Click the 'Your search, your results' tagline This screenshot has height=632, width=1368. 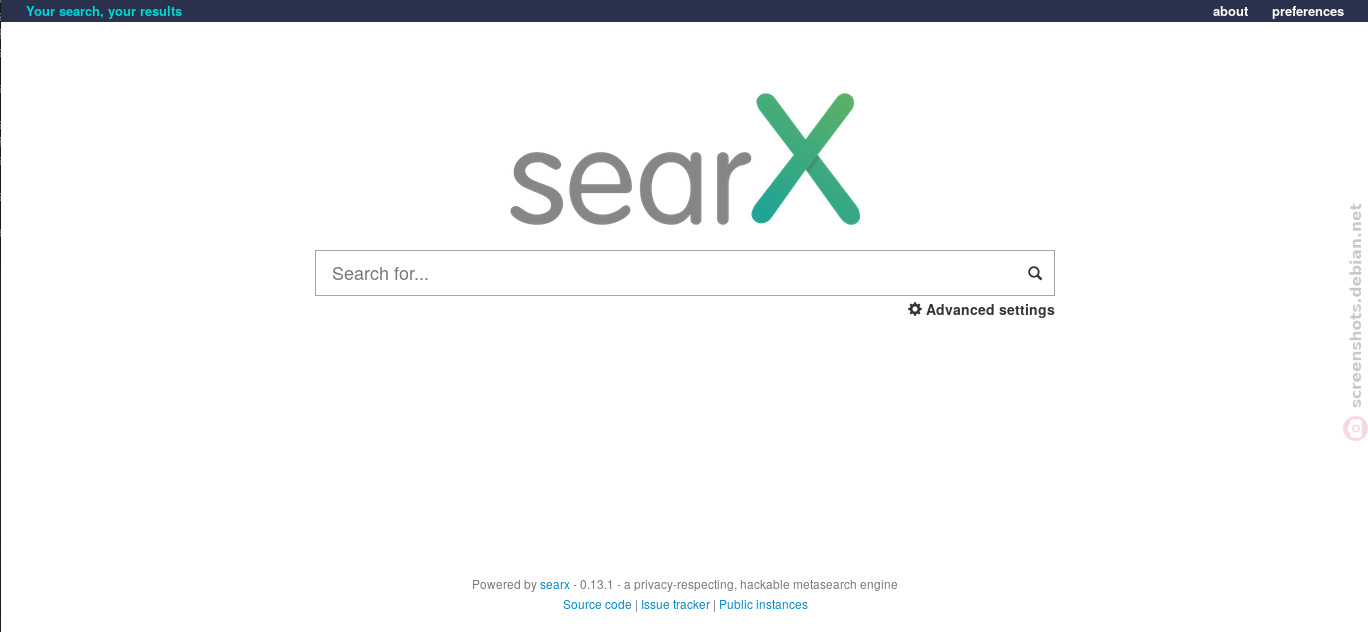(104, 12)
